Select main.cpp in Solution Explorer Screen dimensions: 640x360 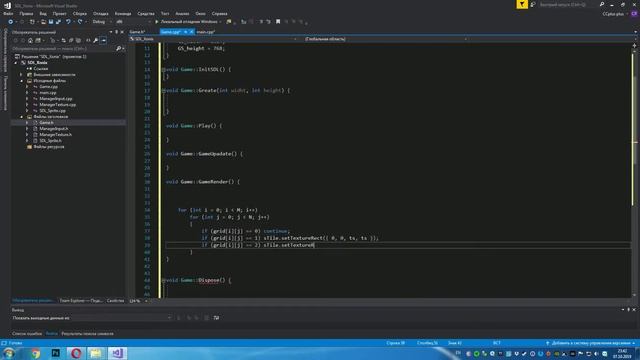pyautogui.click(x=48, y=93)
